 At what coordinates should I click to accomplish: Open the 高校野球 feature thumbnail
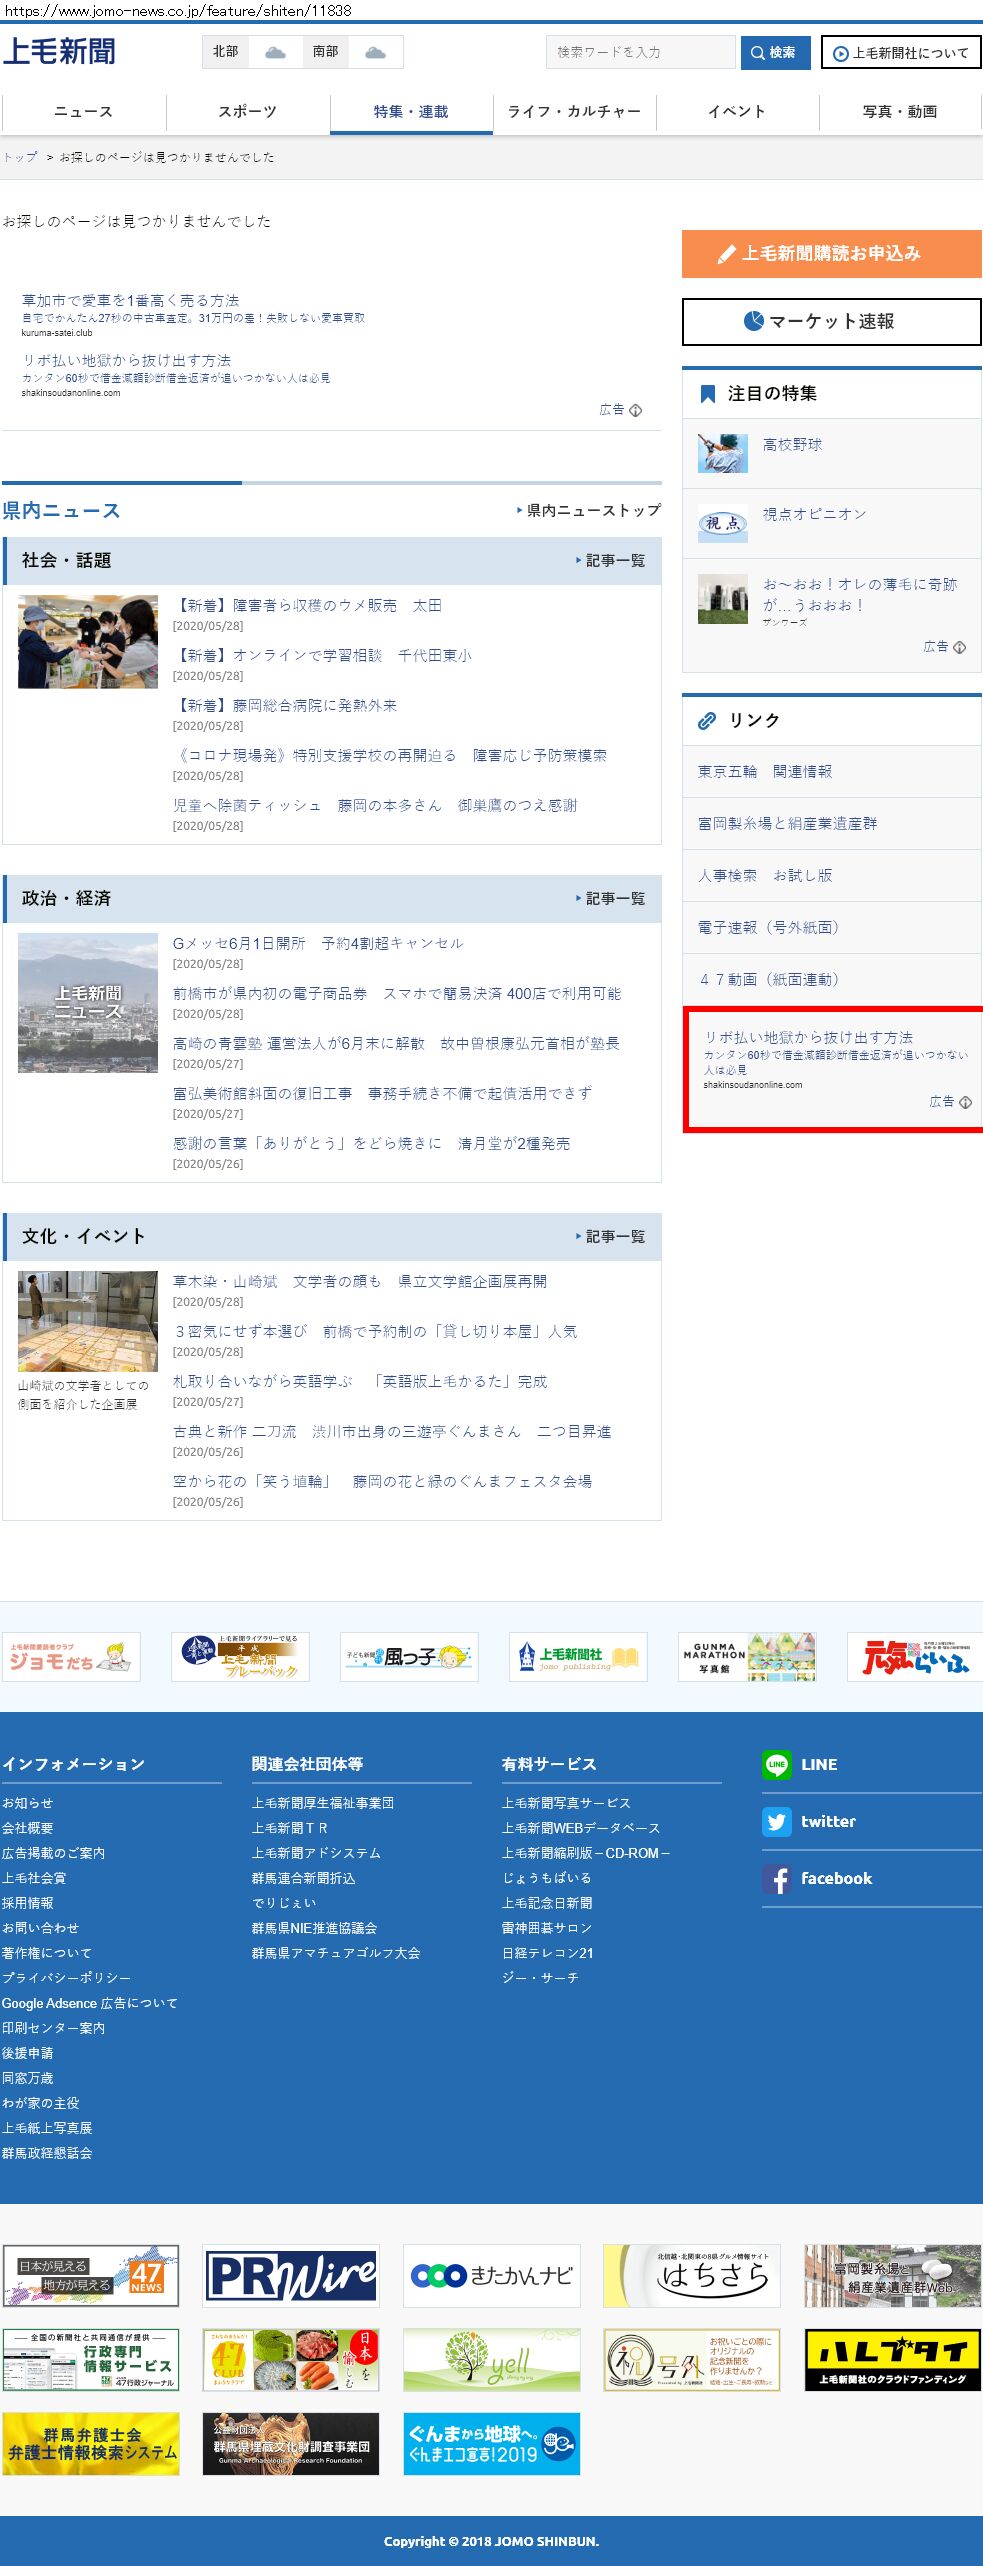[722, 453]
